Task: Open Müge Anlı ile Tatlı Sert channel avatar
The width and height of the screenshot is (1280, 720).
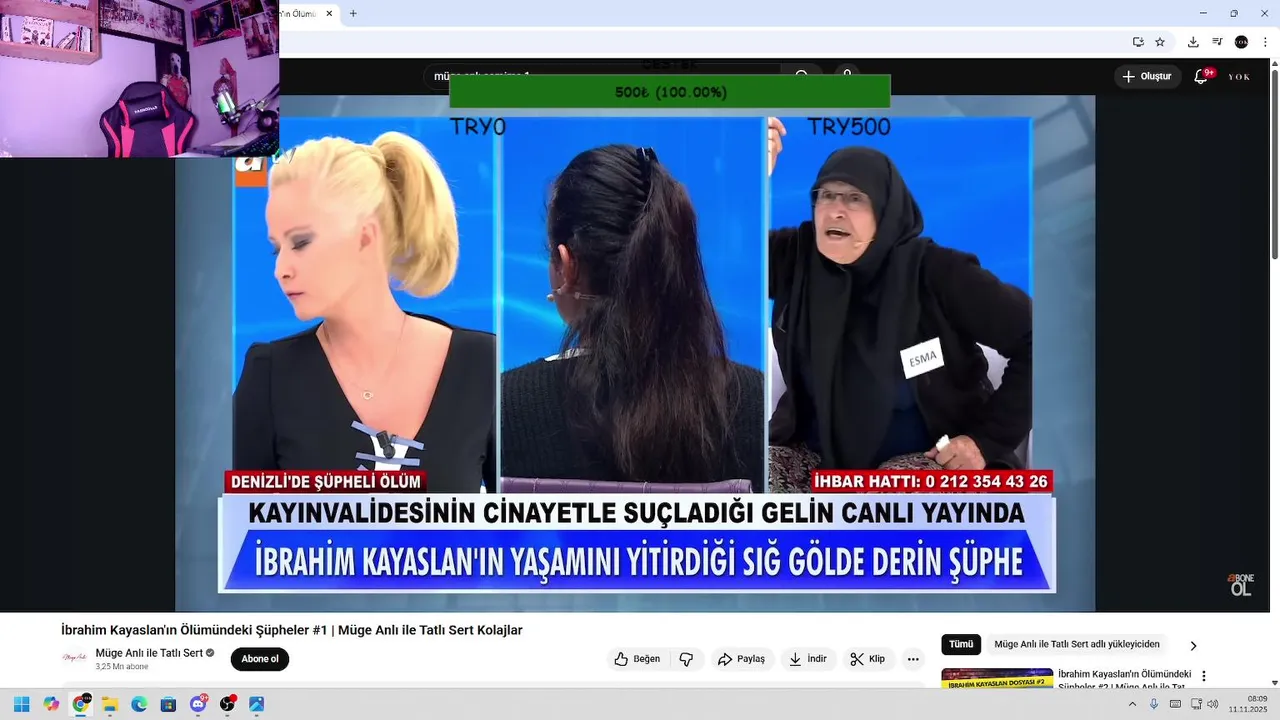Action: coord(74,658)
